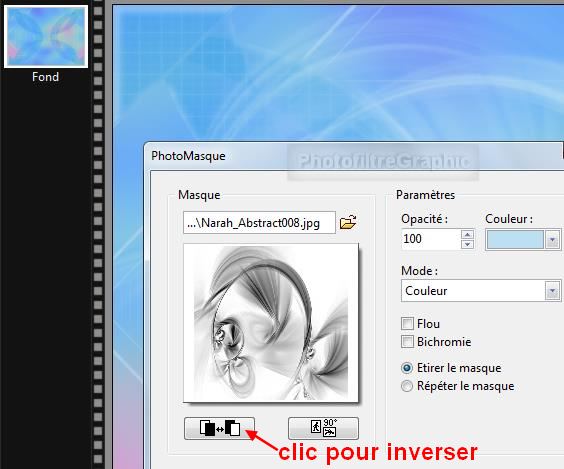The width and height of the screenshot is (564, 469).
Task: Select Répéter le masque option
Action: coord(407,386)
